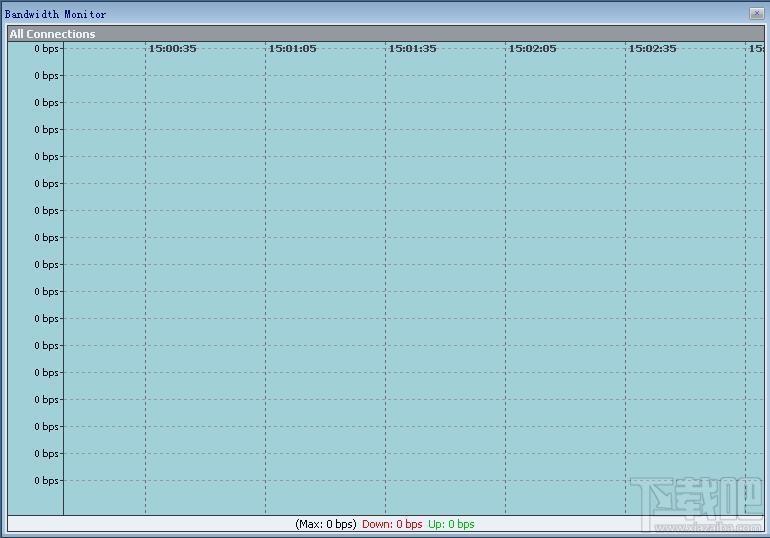Click the green Up: 0 bps readout
770x538 pixels.
[451, 524]
